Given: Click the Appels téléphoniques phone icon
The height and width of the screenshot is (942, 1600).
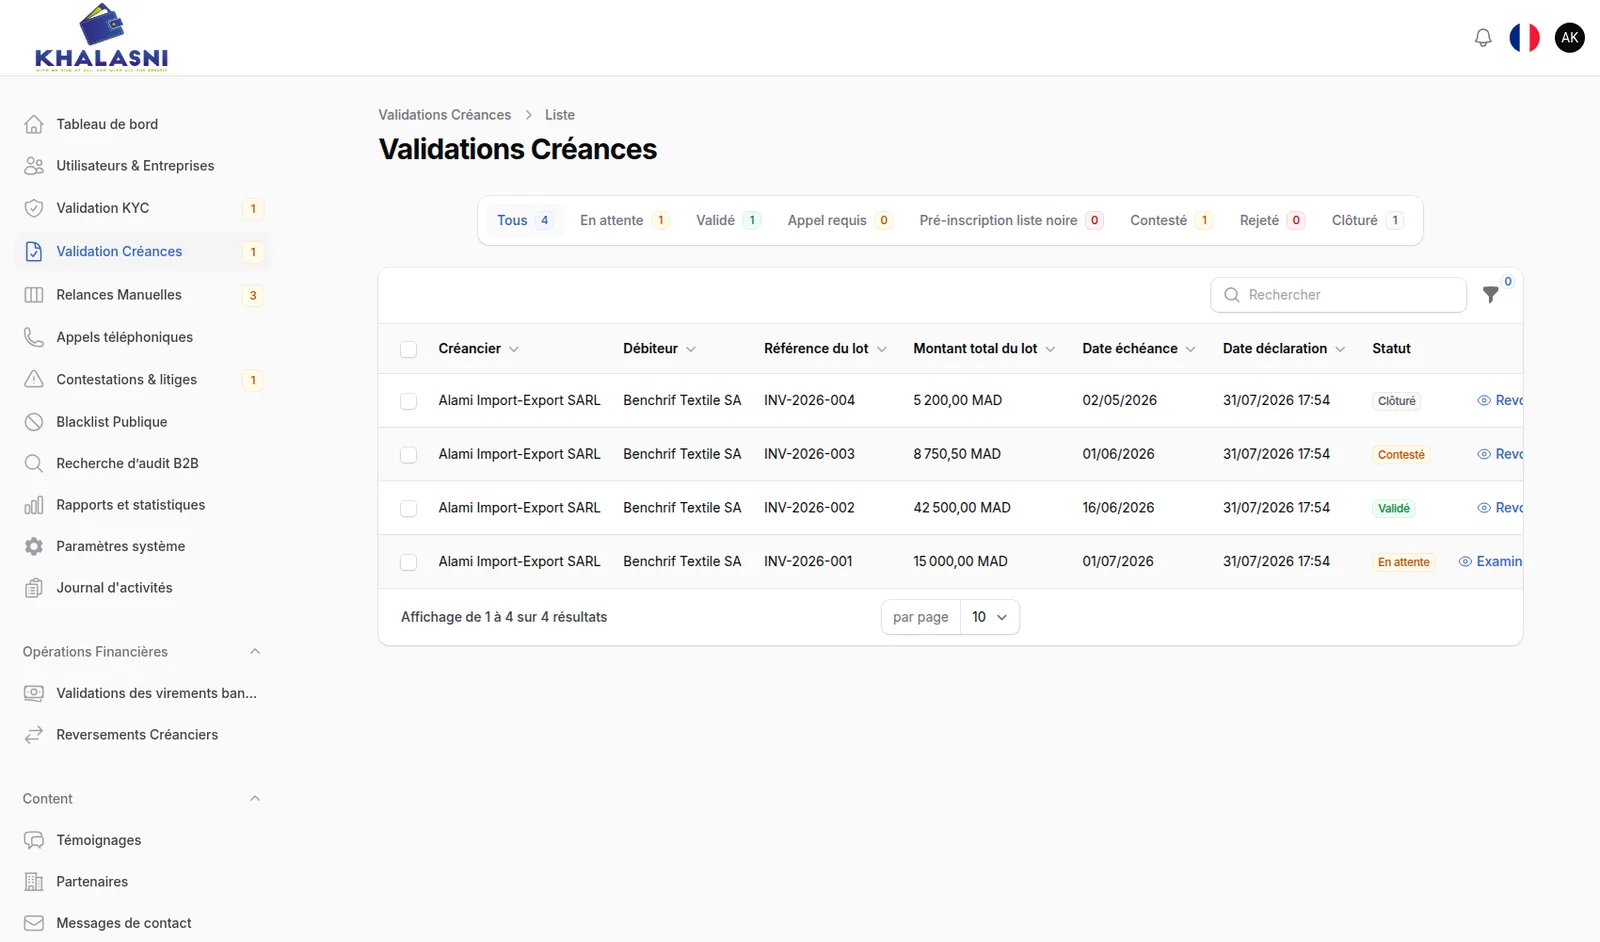Looking at the screenshot, I should pos(34,337).
